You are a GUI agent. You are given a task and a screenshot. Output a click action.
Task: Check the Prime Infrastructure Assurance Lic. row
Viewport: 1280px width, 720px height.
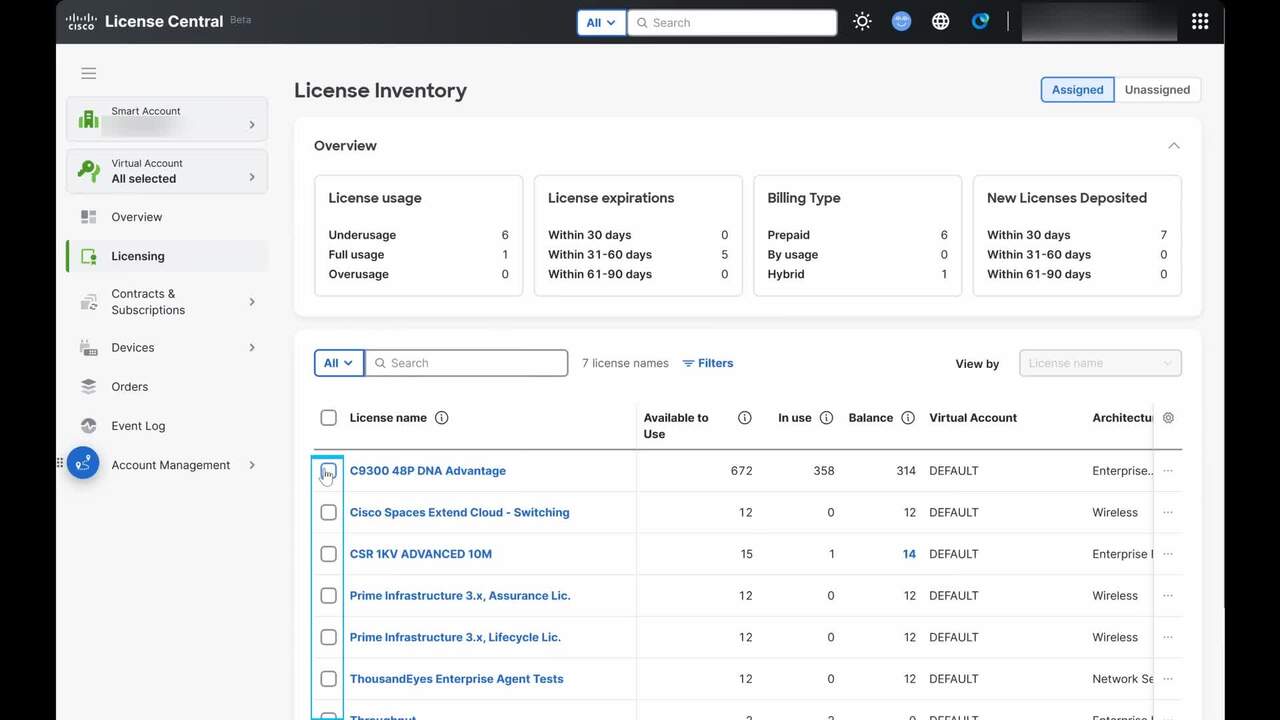(x=328, y=596)
